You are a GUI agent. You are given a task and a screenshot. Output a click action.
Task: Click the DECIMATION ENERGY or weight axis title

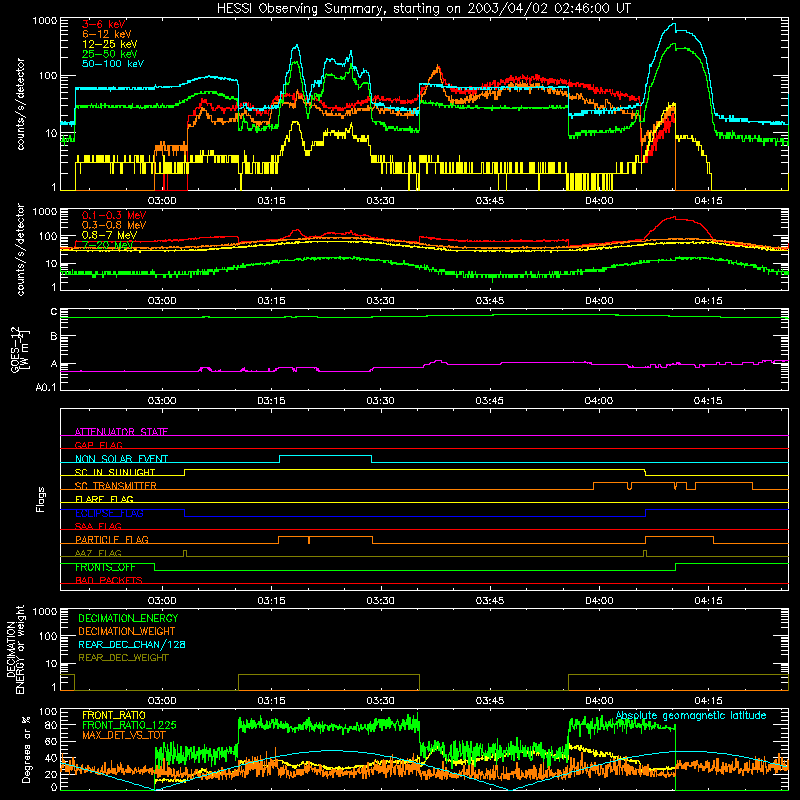pos(15,649)
